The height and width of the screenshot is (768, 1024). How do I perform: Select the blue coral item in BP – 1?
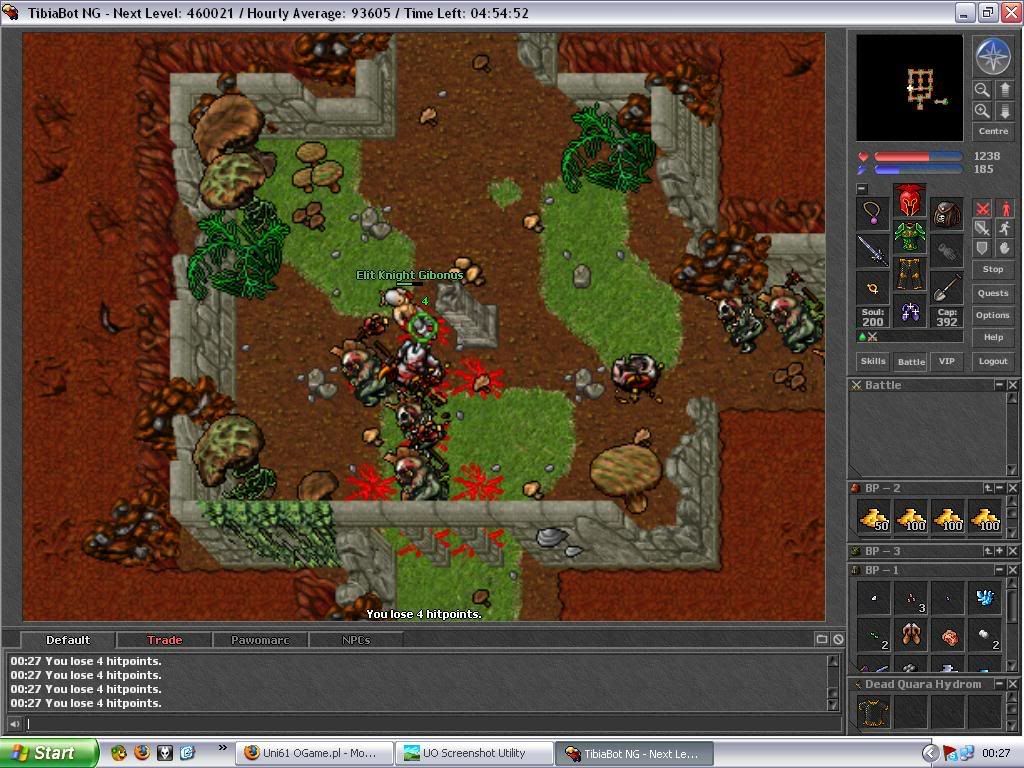985,597
